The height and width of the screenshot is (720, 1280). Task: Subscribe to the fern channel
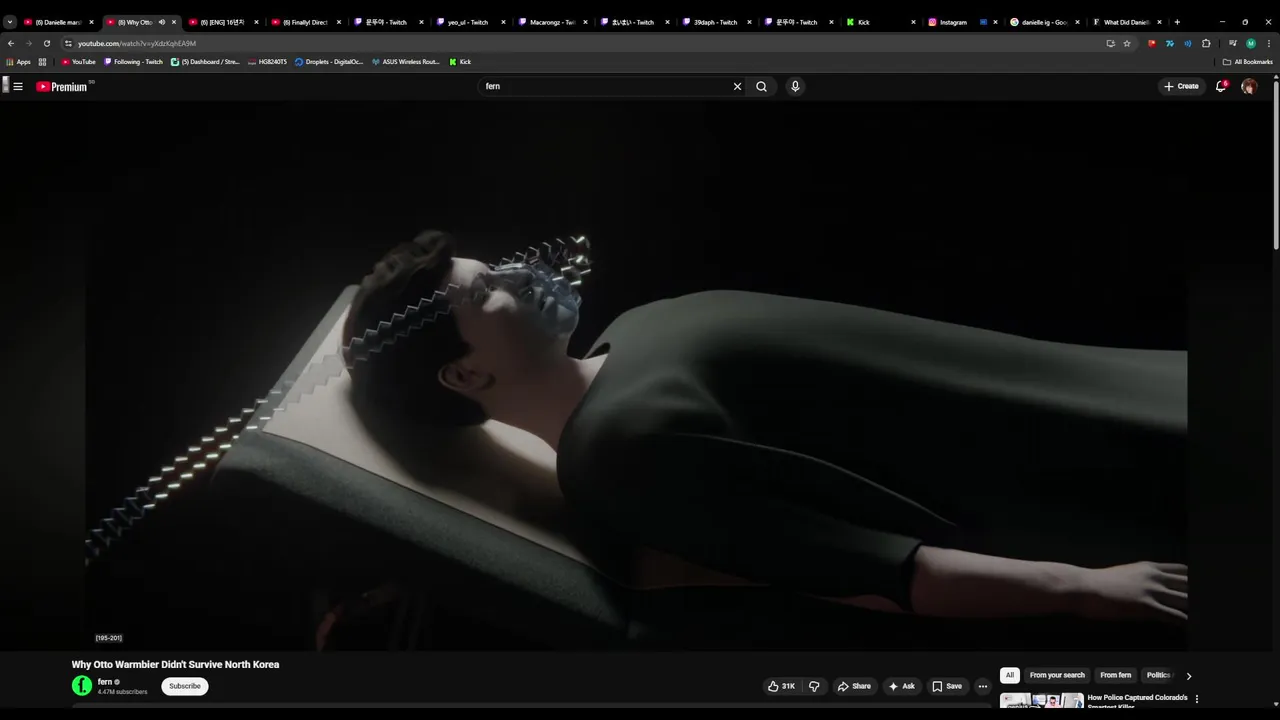[x=185, y=686]
